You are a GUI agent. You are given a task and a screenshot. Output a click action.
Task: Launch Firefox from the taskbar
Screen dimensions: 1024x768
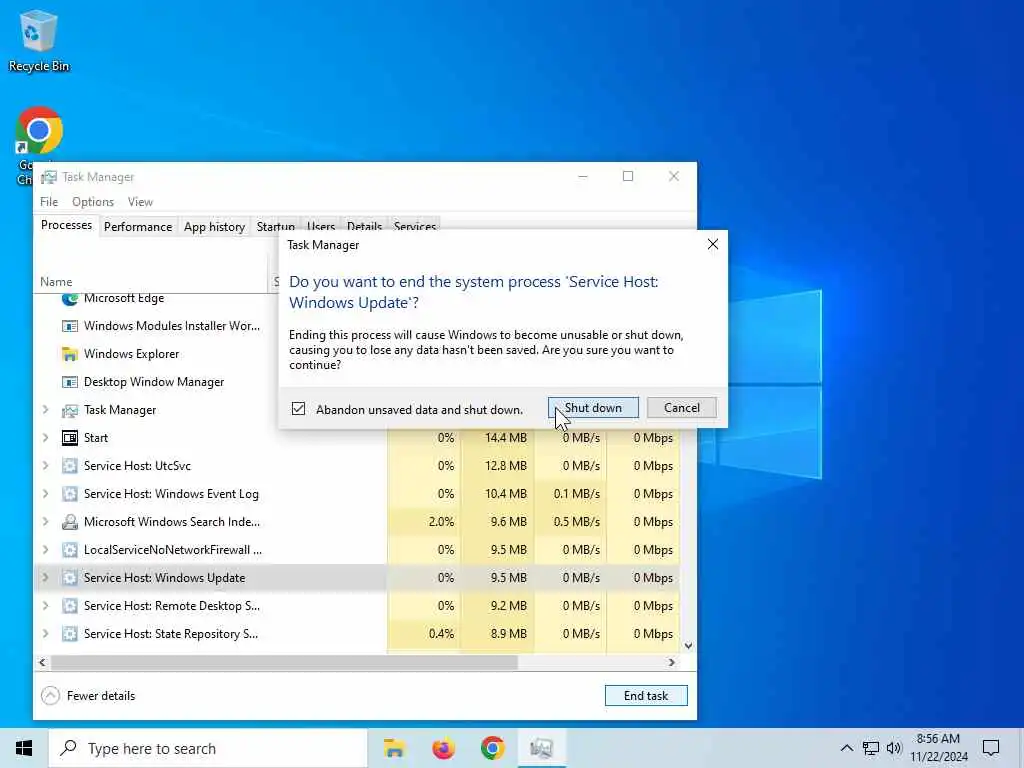click(x=443, y=748)
